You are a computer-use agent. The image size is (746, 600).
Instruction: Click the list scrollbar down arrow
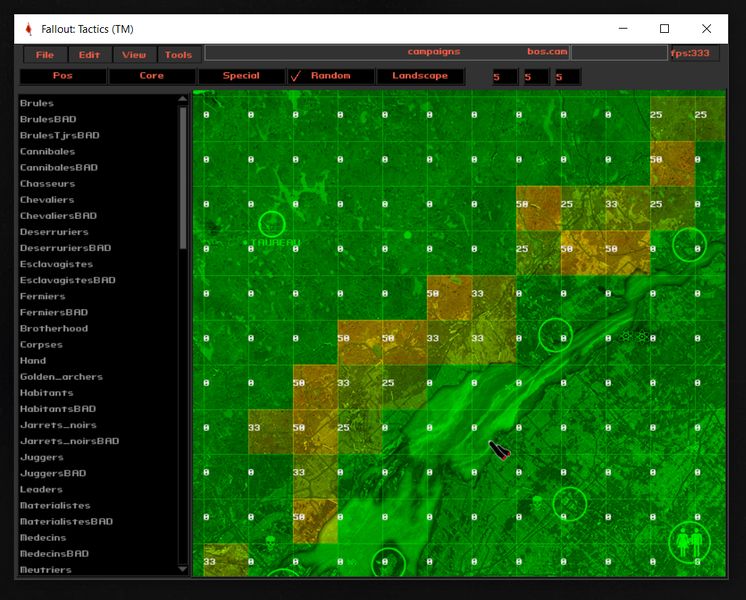[x=182, y=569]
